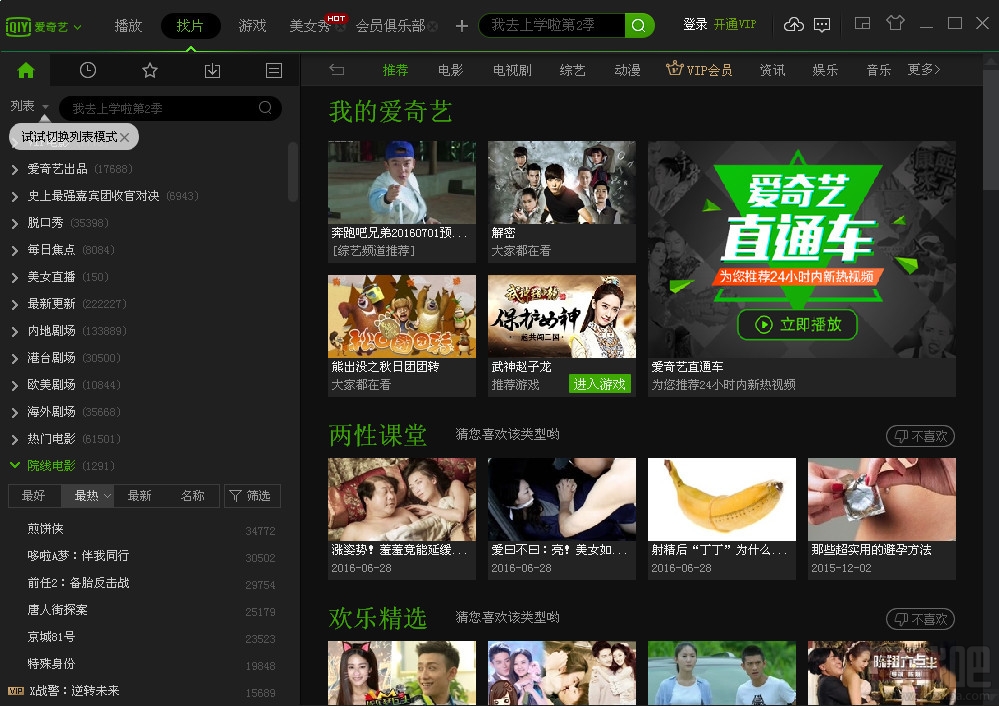Click the home icon in the sidebar
This screenshot has height=706, width=999.
pyautogui.click(x=25, y=70)
